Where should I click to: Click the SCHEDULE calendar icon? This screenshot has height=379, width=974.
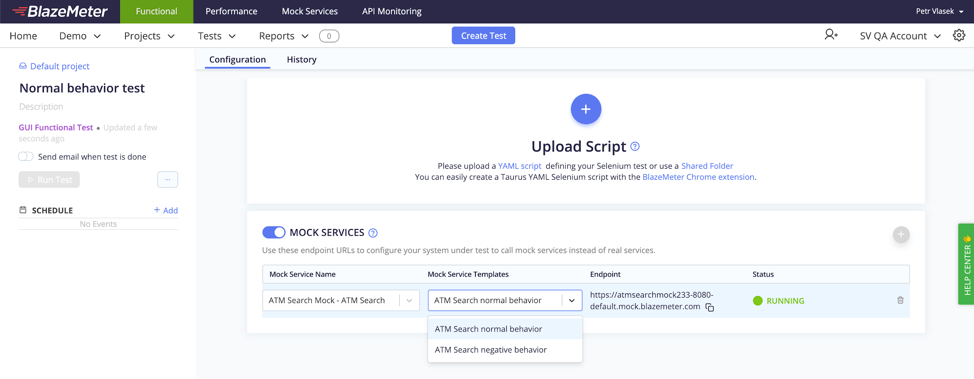tap(23, 210)
